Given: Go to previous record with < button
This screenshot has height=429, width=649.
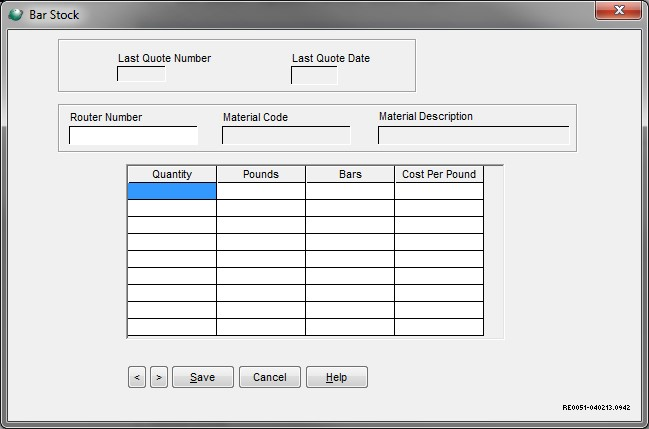Looking at the screenshot, I should [x=137, y=377].
